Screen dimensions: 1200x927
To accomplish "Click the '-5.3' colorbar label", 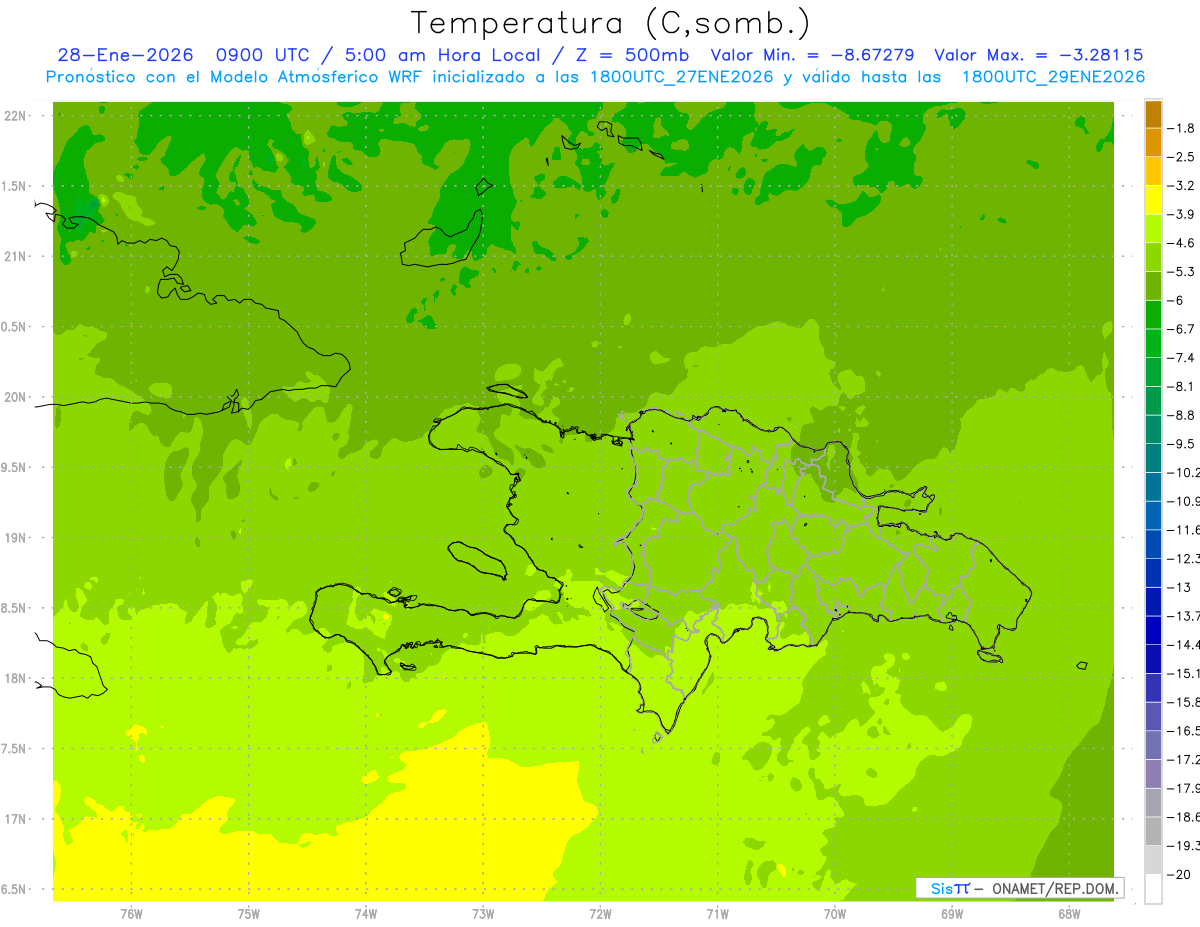I will (x=1181, y=272).
